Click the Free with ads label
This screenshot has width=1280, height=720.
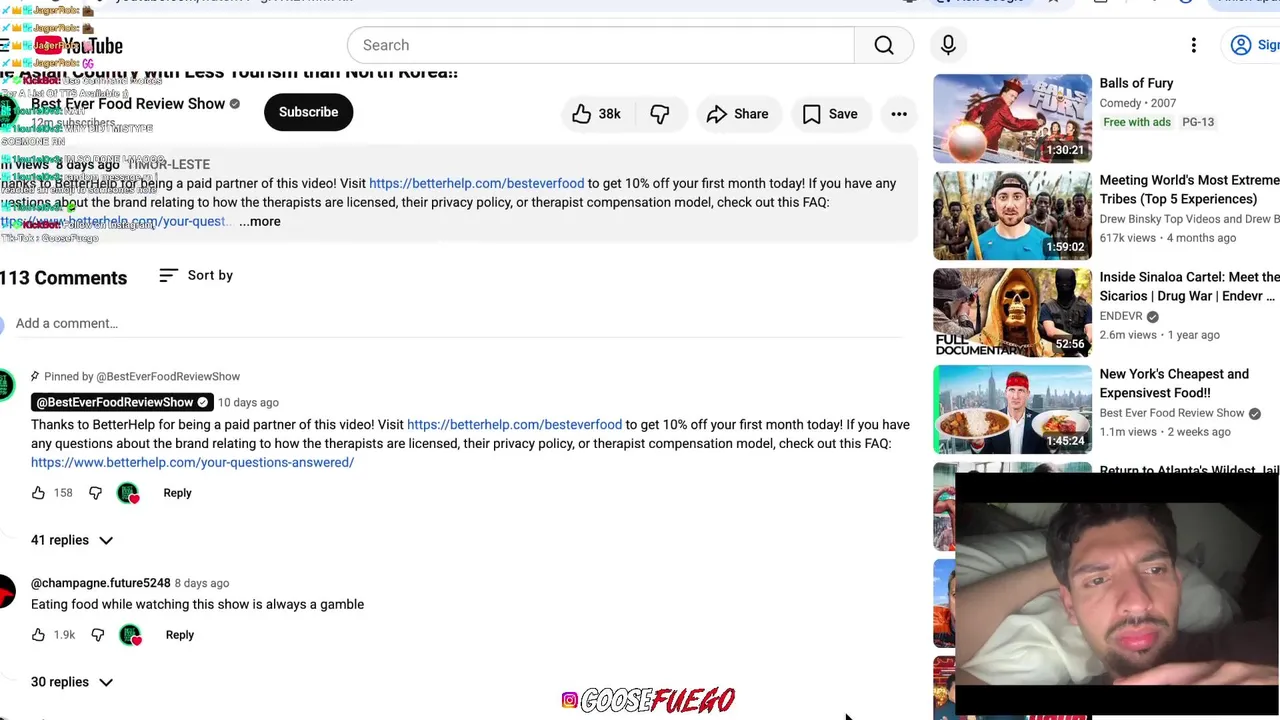pos(1137,122)
